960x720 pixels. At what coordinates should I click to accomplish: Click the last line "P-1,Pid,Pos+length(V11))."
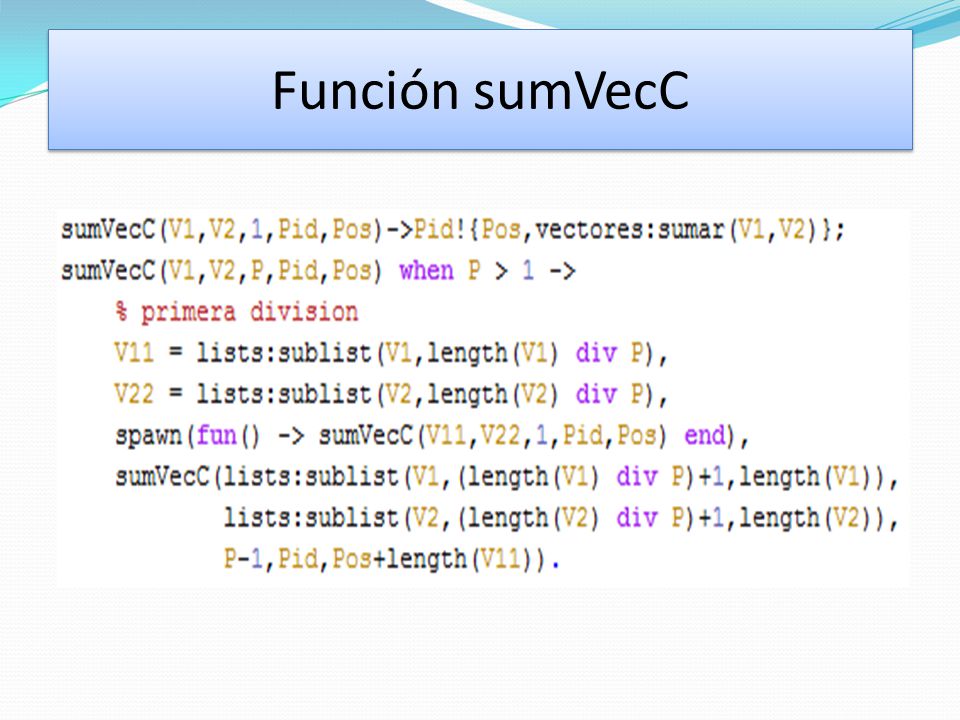[391, 559]
